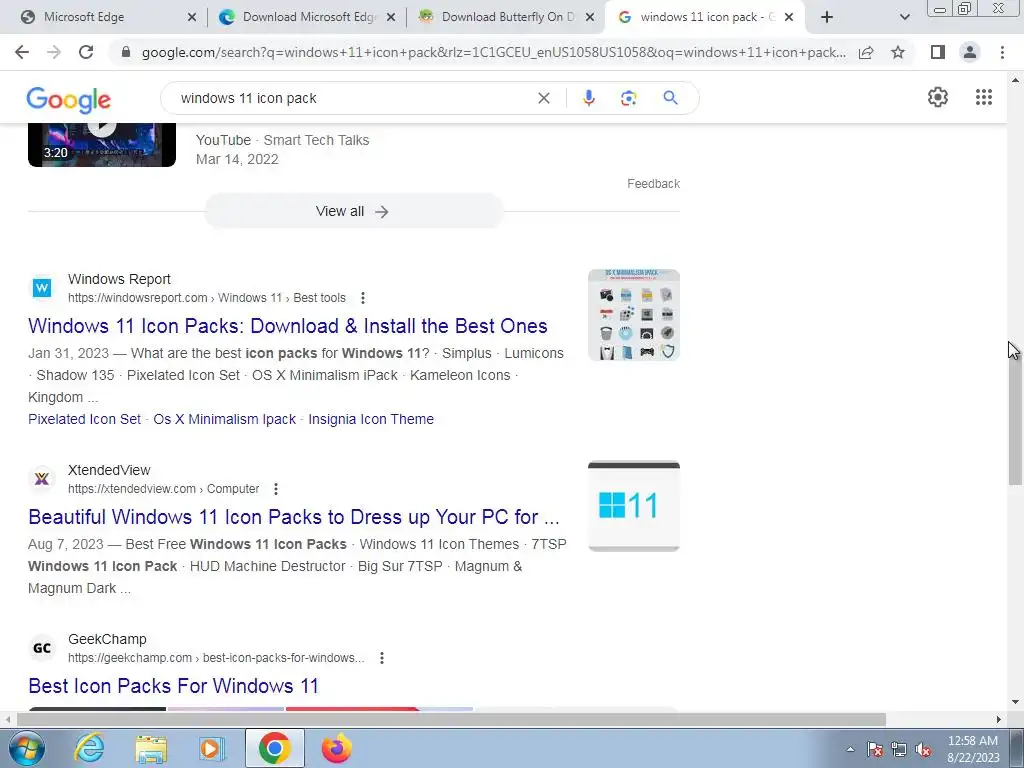Click the GeekChamp site favicon
The image size is (1024, 768).
(x=42, y=648)
